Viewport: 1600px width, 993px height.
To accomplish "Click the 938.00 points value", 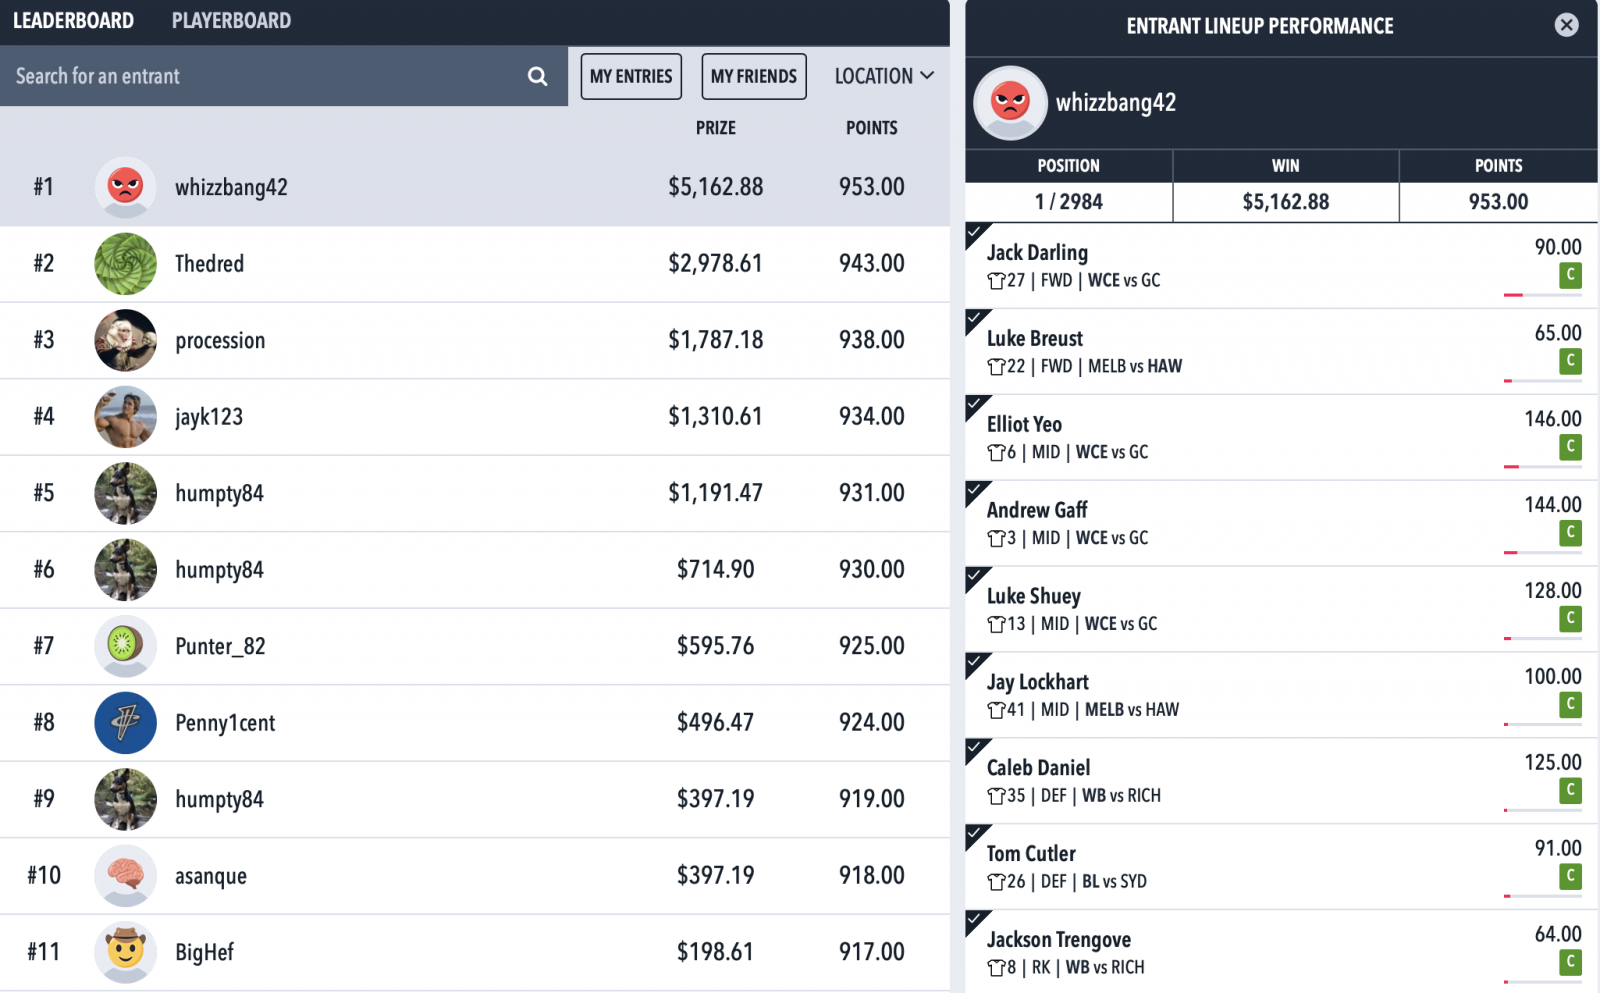I will tap(872, 340).
